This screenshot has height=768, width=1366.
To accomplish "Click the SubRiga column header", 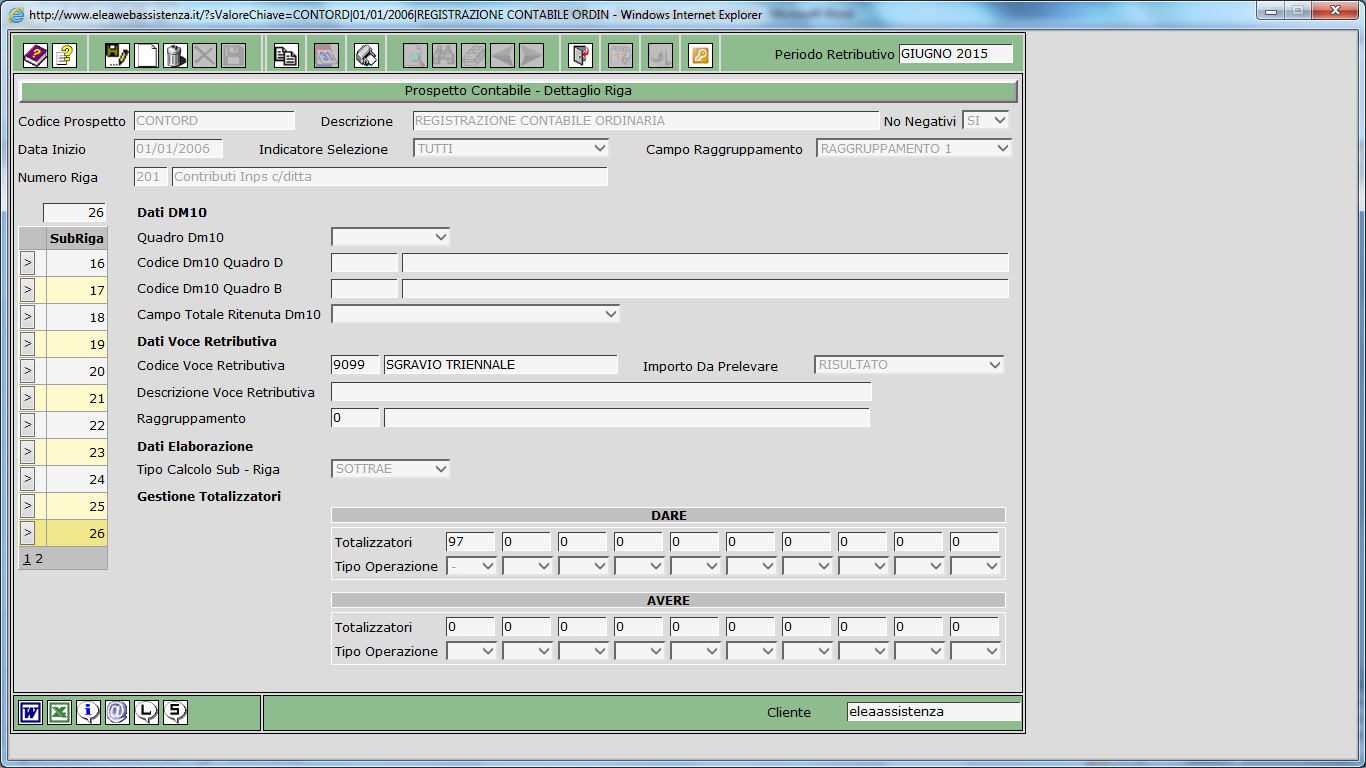I will [x=77, y=239].
